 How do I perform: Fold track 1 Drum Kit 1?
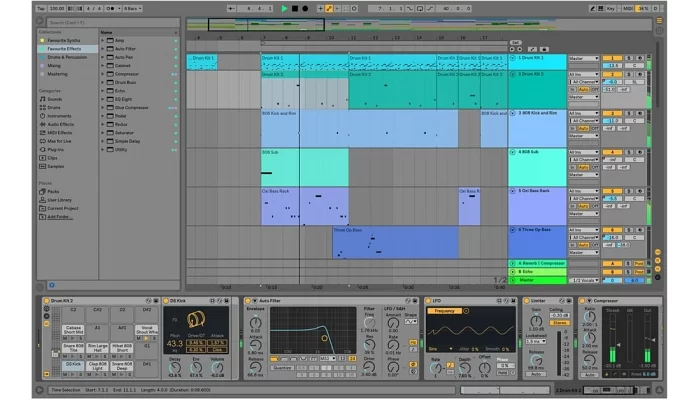[x=512, y=58]
